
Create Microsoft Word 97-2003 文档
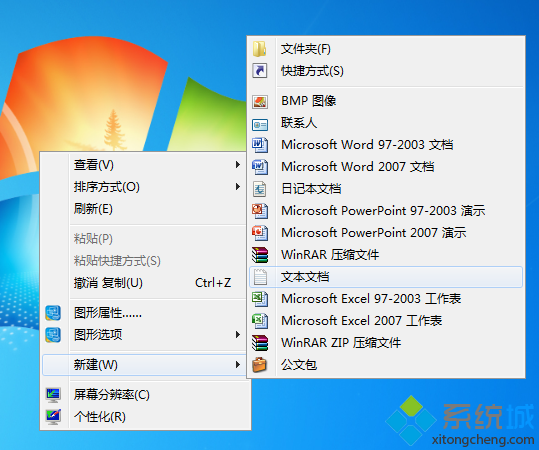click(x=386, y=145)
